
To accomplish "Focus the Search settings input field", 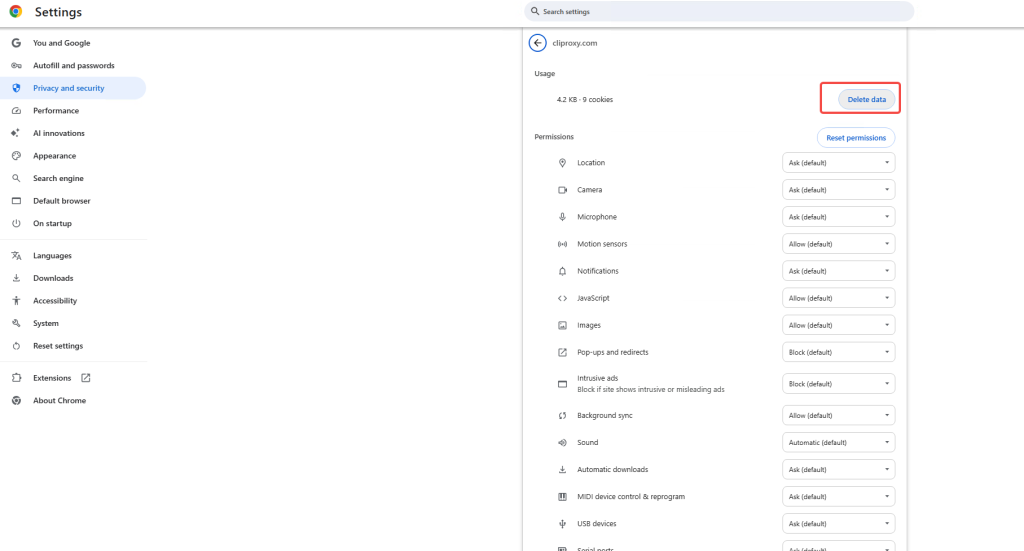I will click(x=720, y=12).
